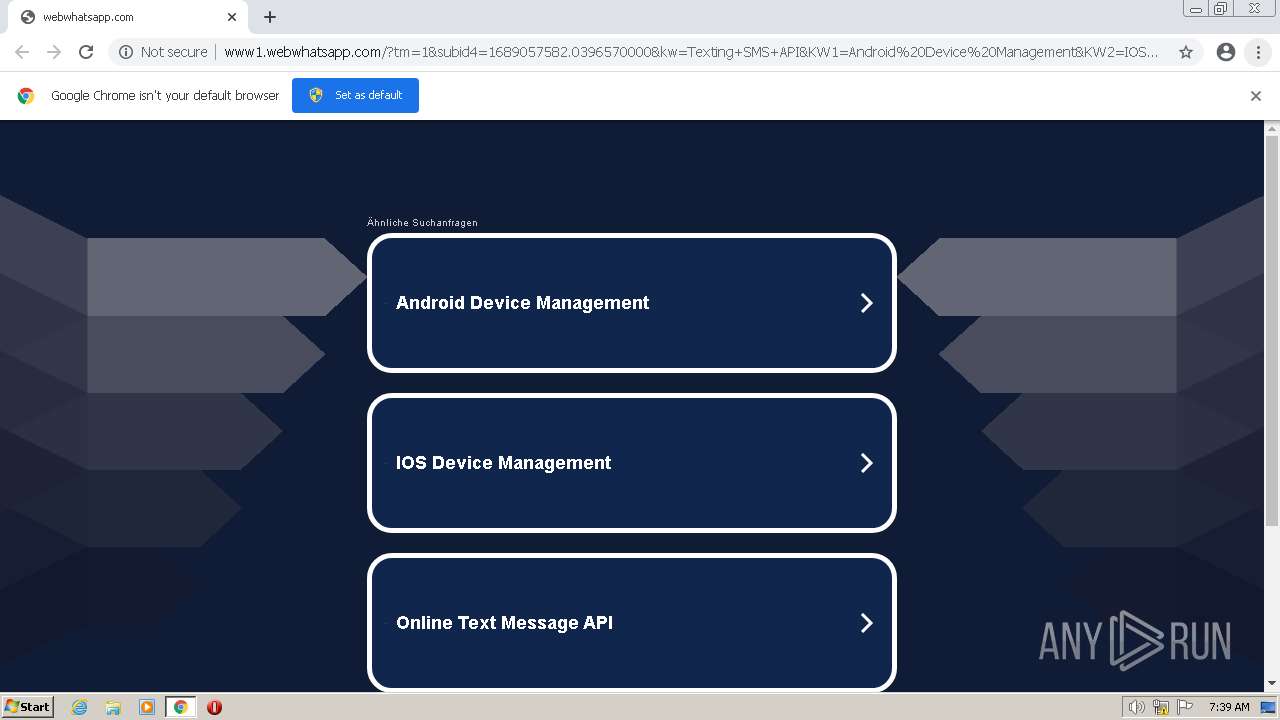The width and height of the screenshot is (1280, 720).
Task: Open the media player taskbar icon
Action: pos(147,707)
